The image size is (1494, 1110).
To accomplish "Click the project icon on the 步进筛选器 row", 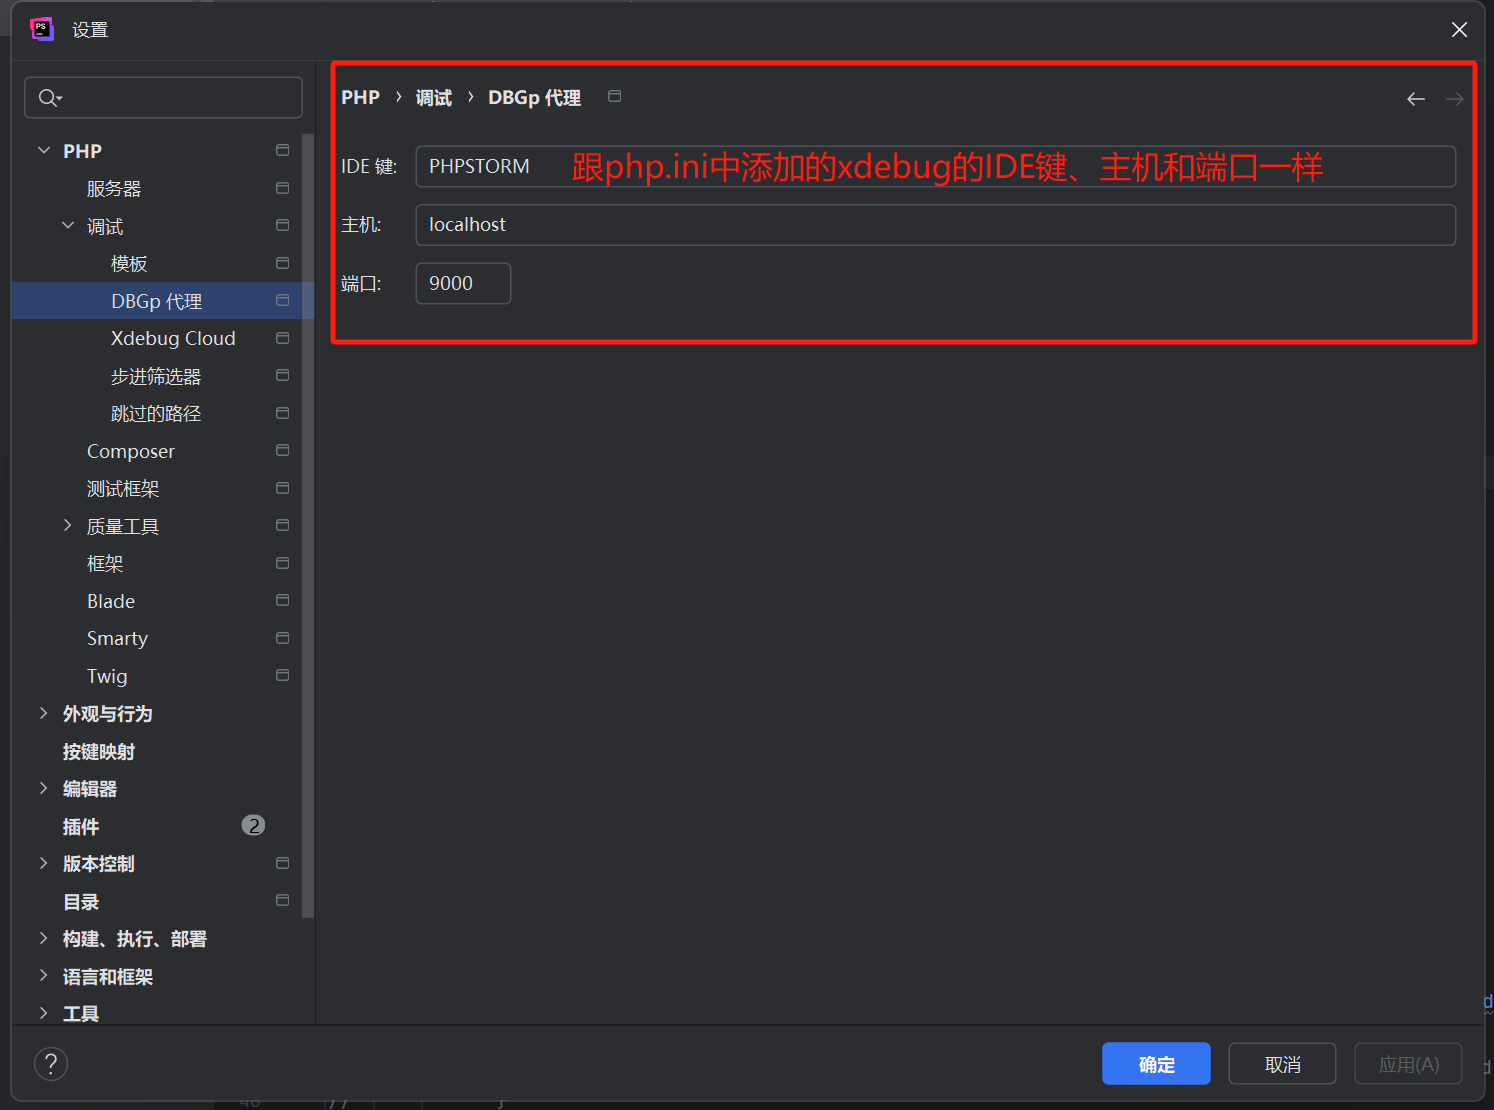I will tap(283, 375).
